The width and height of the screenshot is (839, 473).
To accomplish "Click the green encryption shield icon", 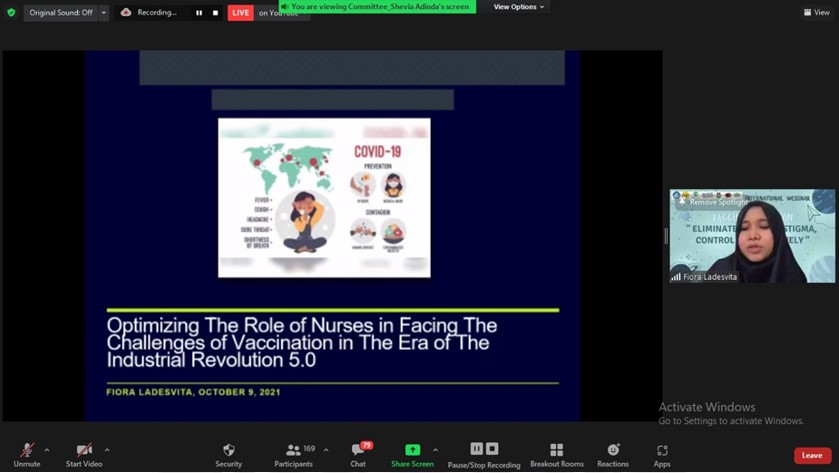I will (x=11, y=13).
